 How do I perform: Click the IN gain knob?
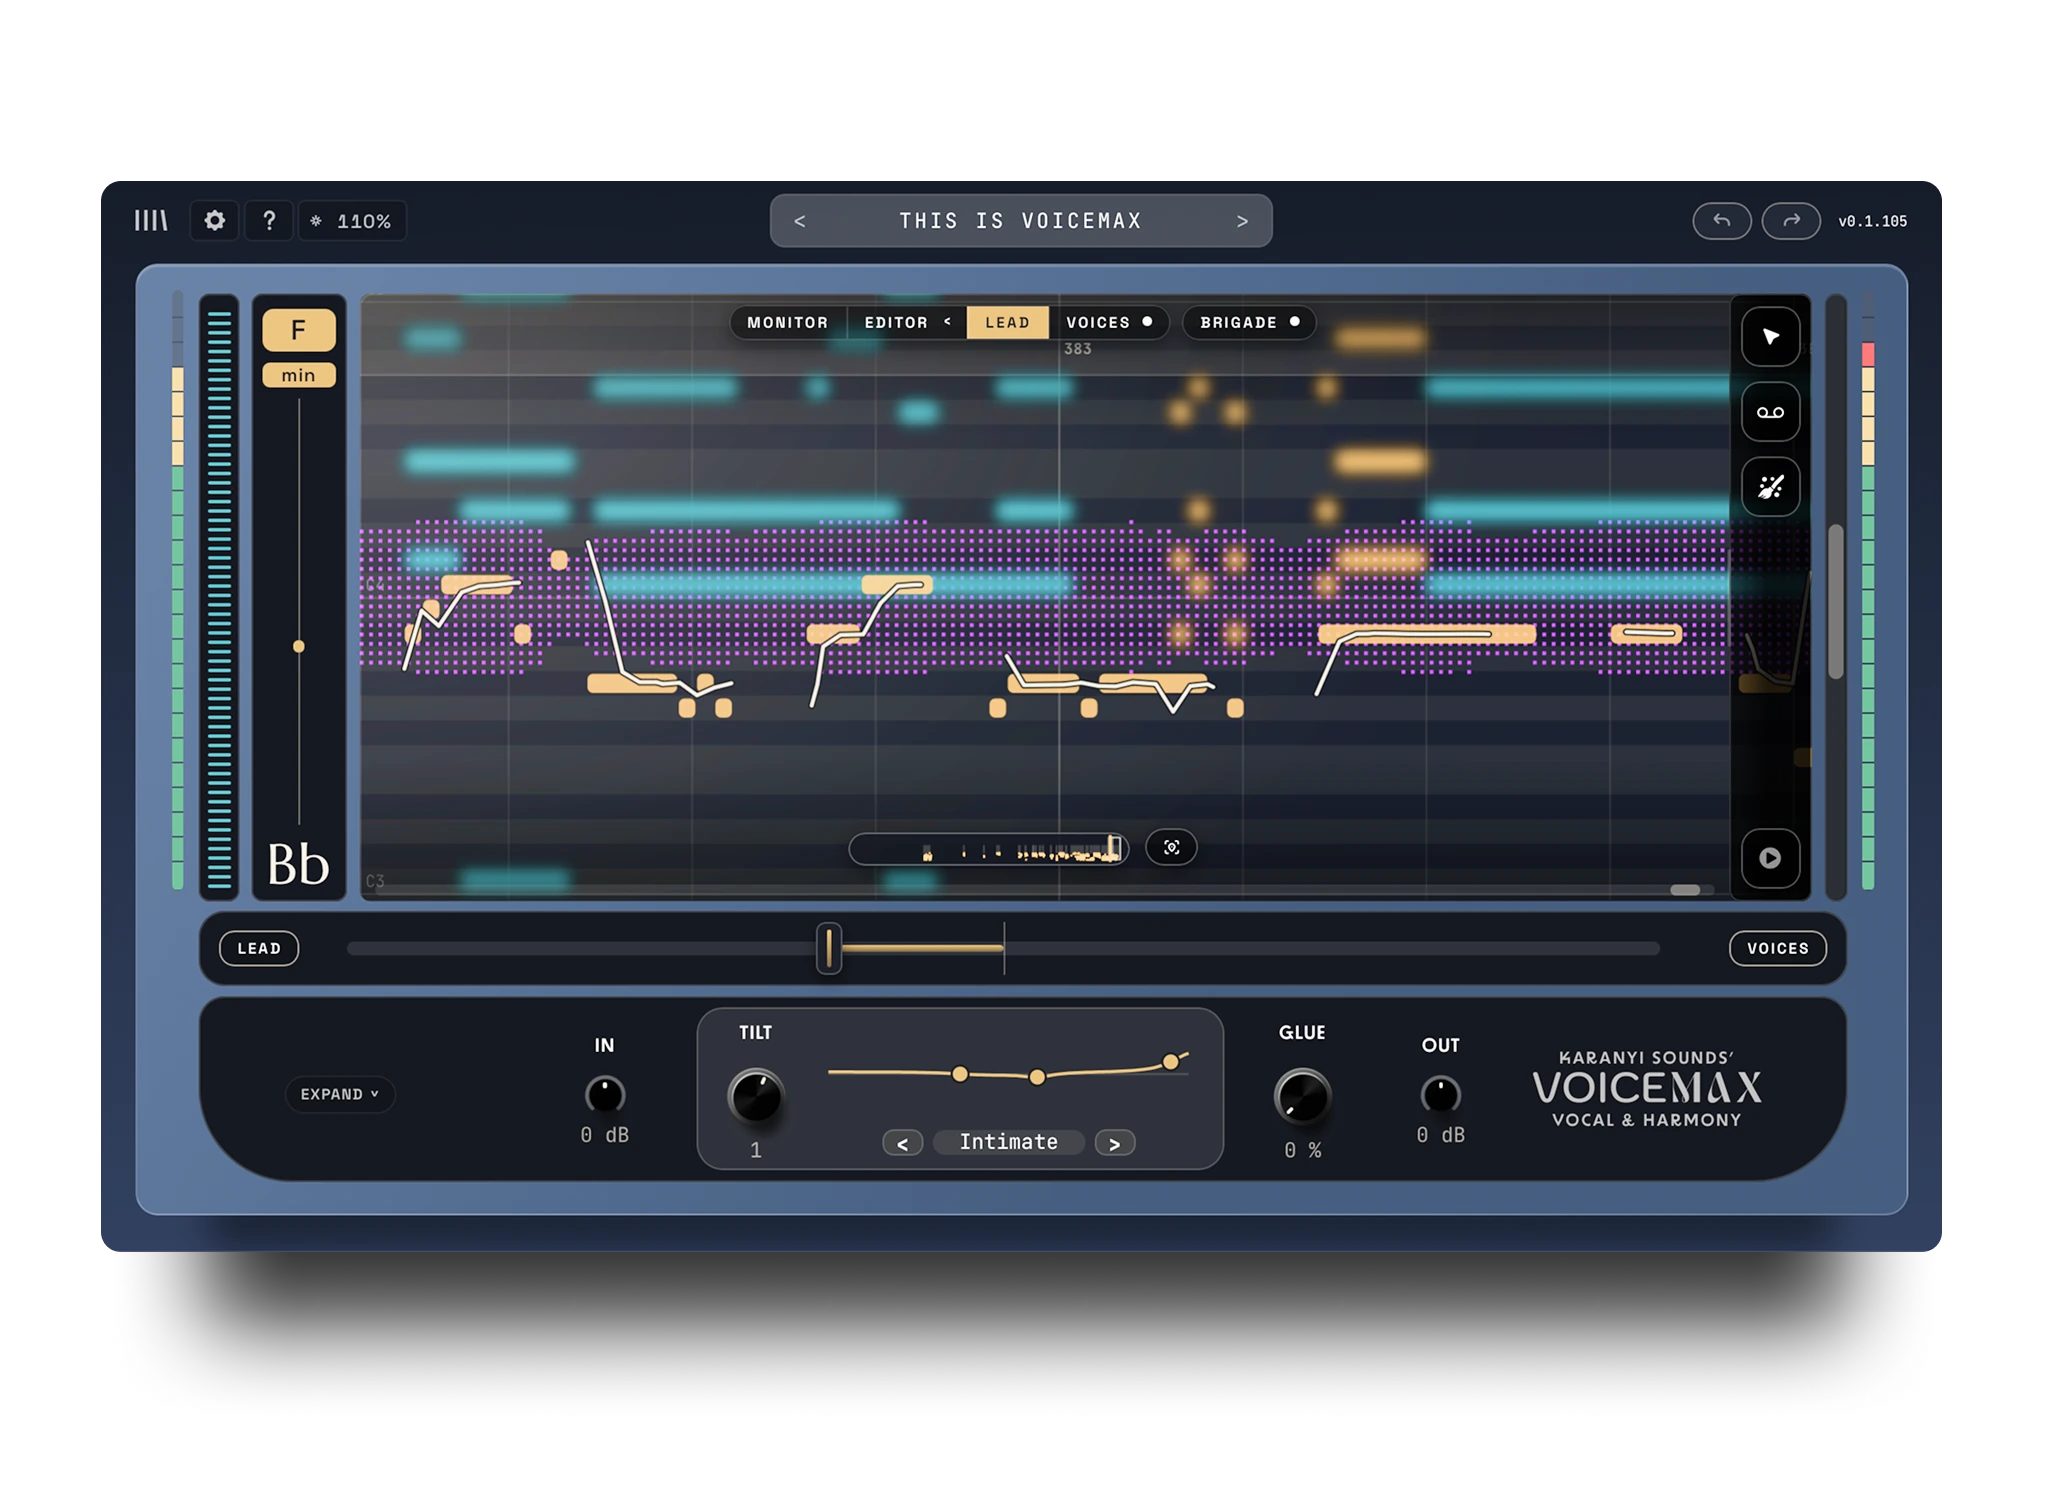(x=605, y=1095)
